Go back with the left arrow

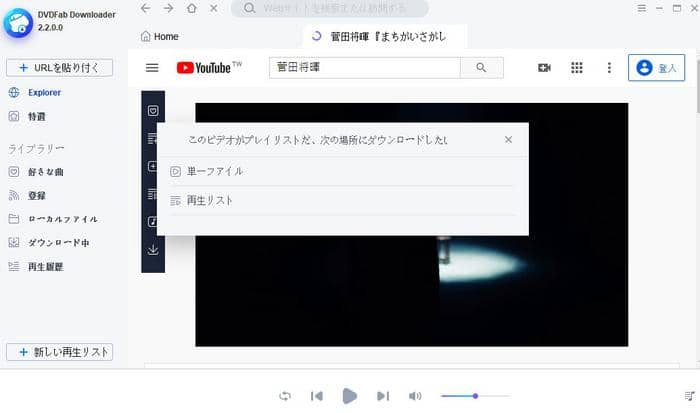pyautogui.click(x=146, y=8)
